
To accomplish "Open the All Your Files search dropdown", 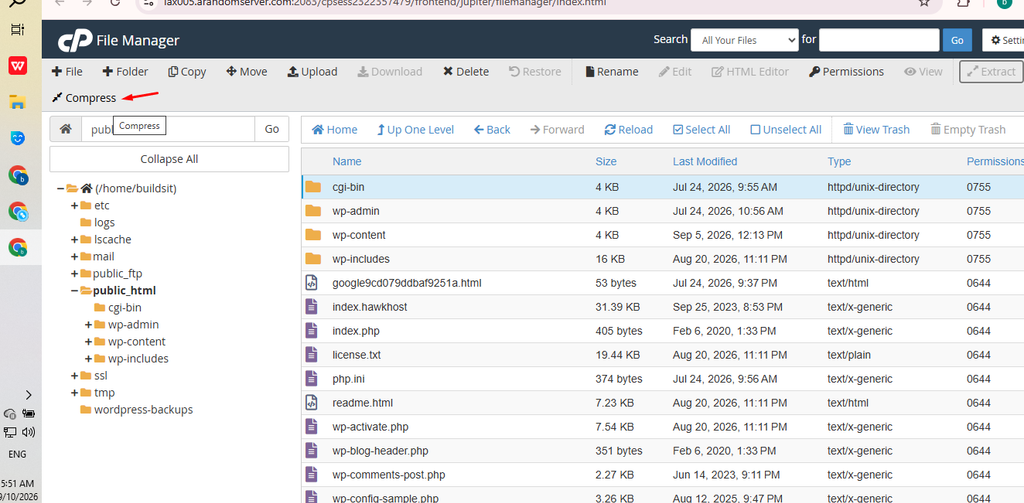I will click(744, 40).
